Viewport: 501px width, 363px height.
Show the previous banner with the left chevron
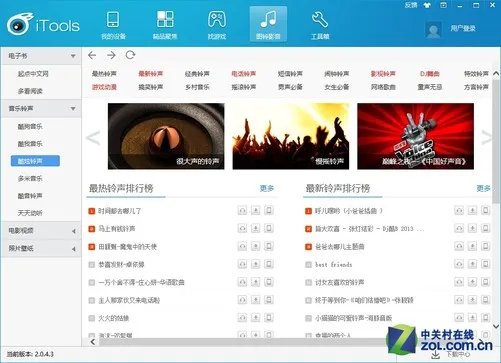[x=93, y=137]
